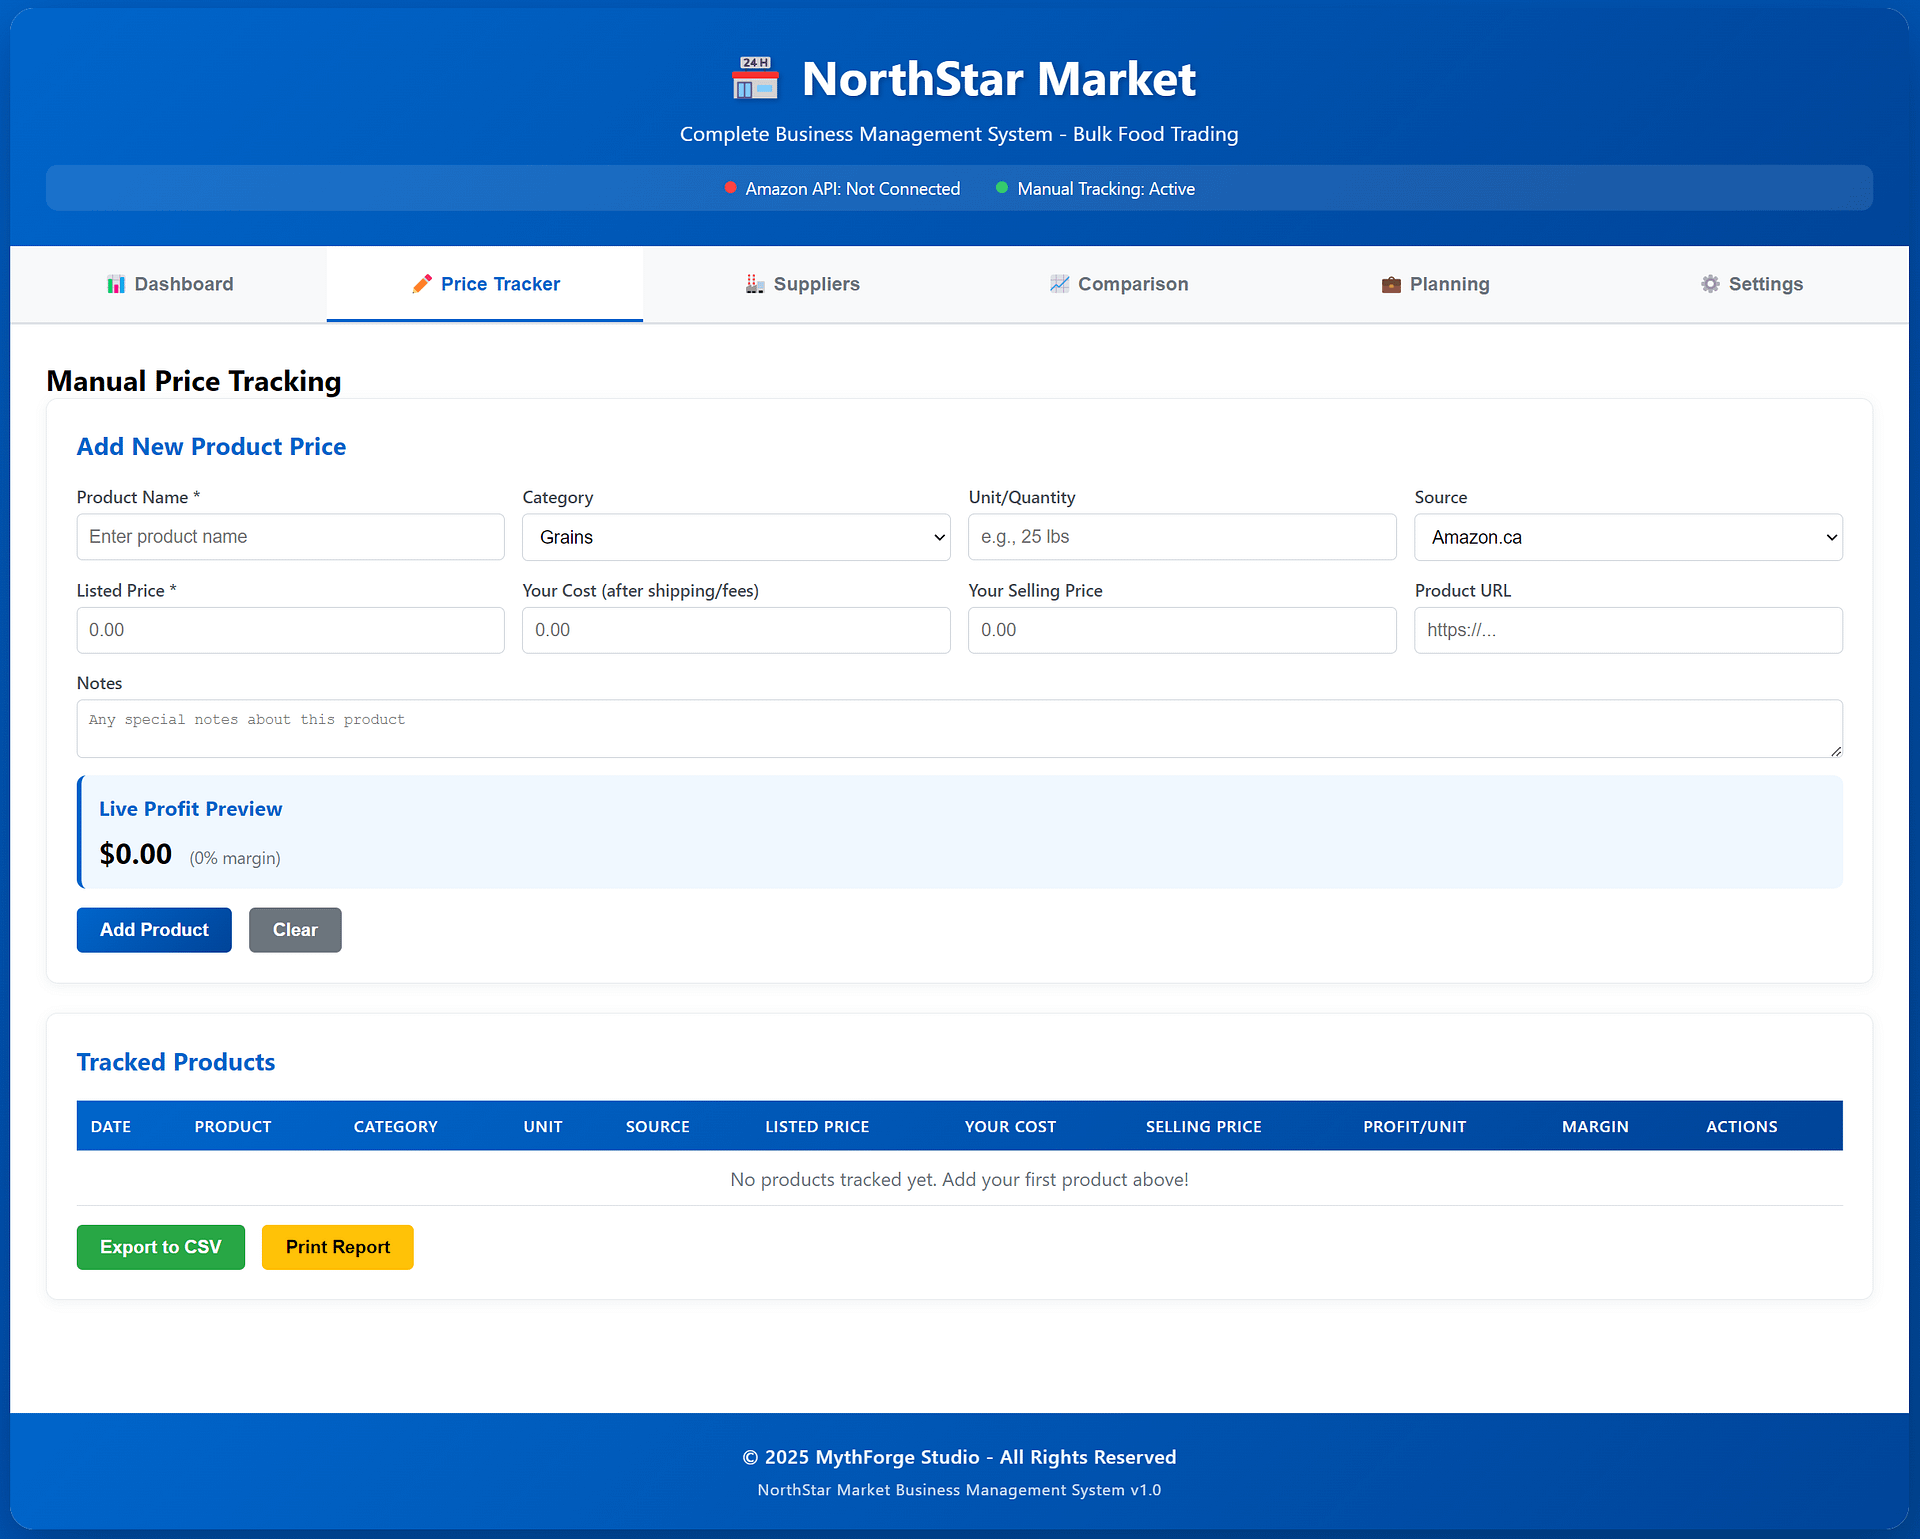Click the green Manual Tracking status dot
1920x1539 pixels.
[1002, 188]
